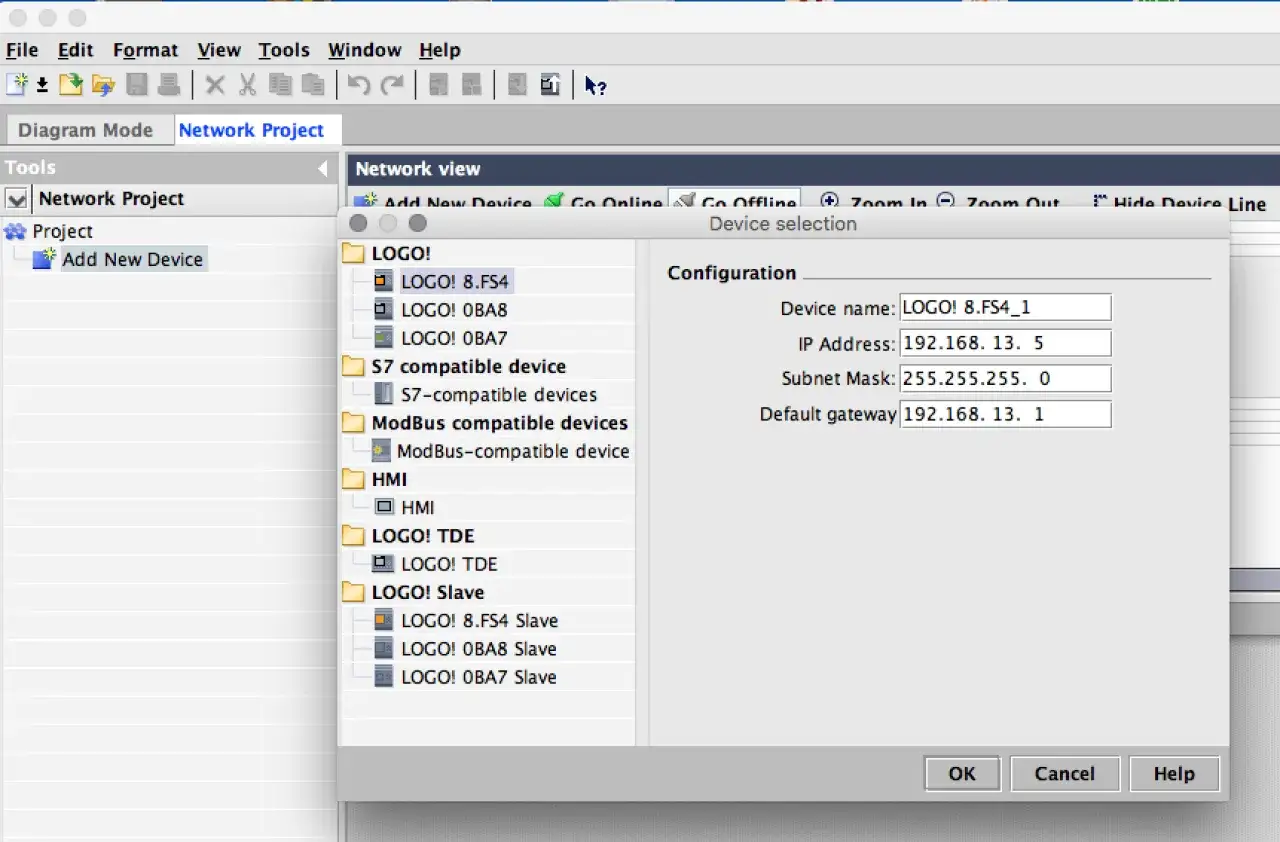Viewport: 1280px width, 842px height.
Task: Click the Subnet Mask input field
Action: pyautogui.click(x=1005, y=379)
